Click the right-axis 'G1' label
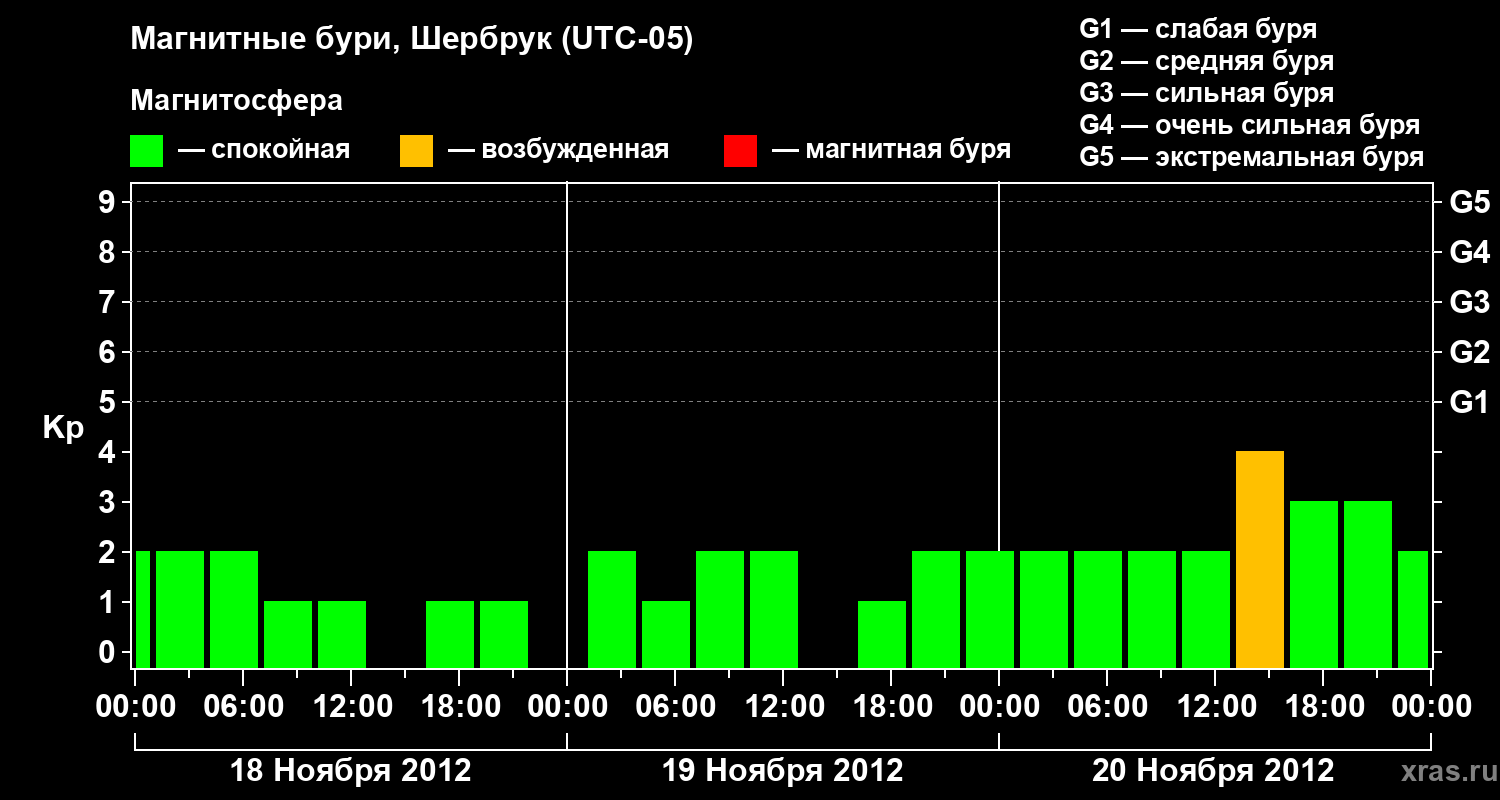Screen dimensions: 1500x800 [x=1470, y=403]
